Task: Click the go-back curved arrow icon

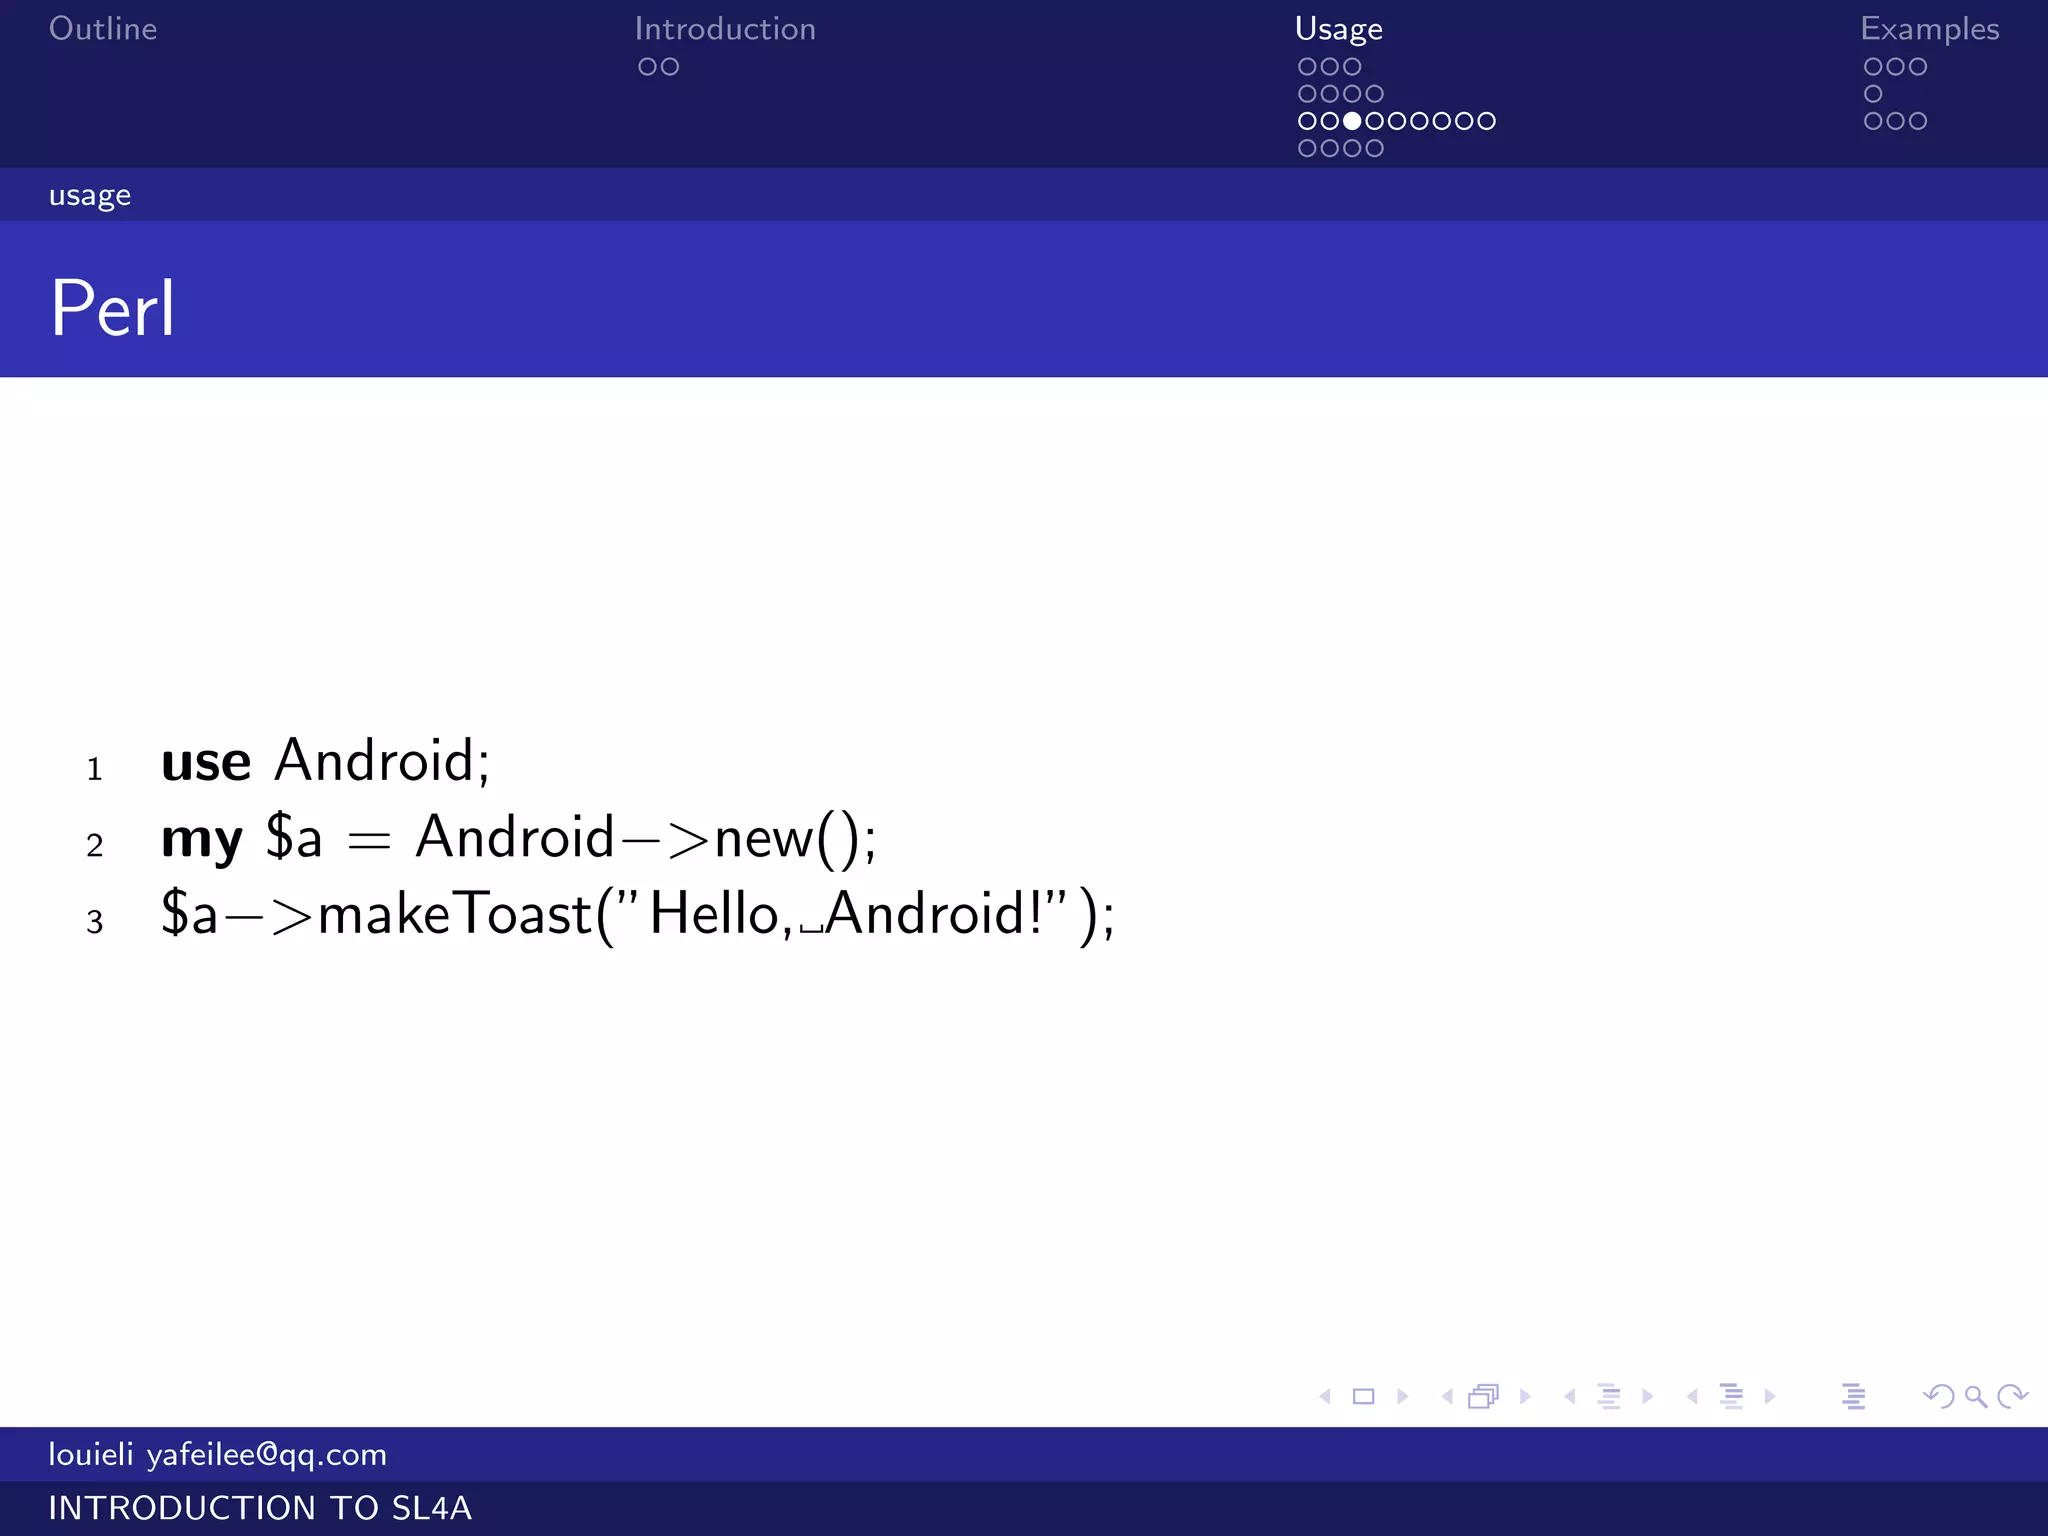Action: [x=1939, y=1396]
